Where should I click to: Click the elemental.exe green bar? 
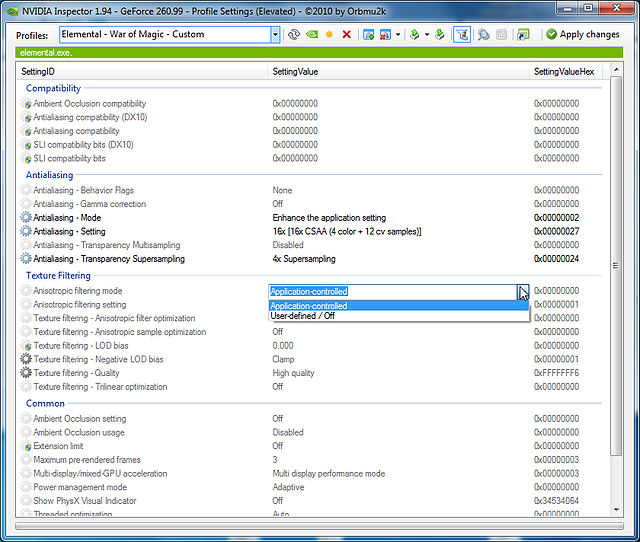[x=319, y=53]
